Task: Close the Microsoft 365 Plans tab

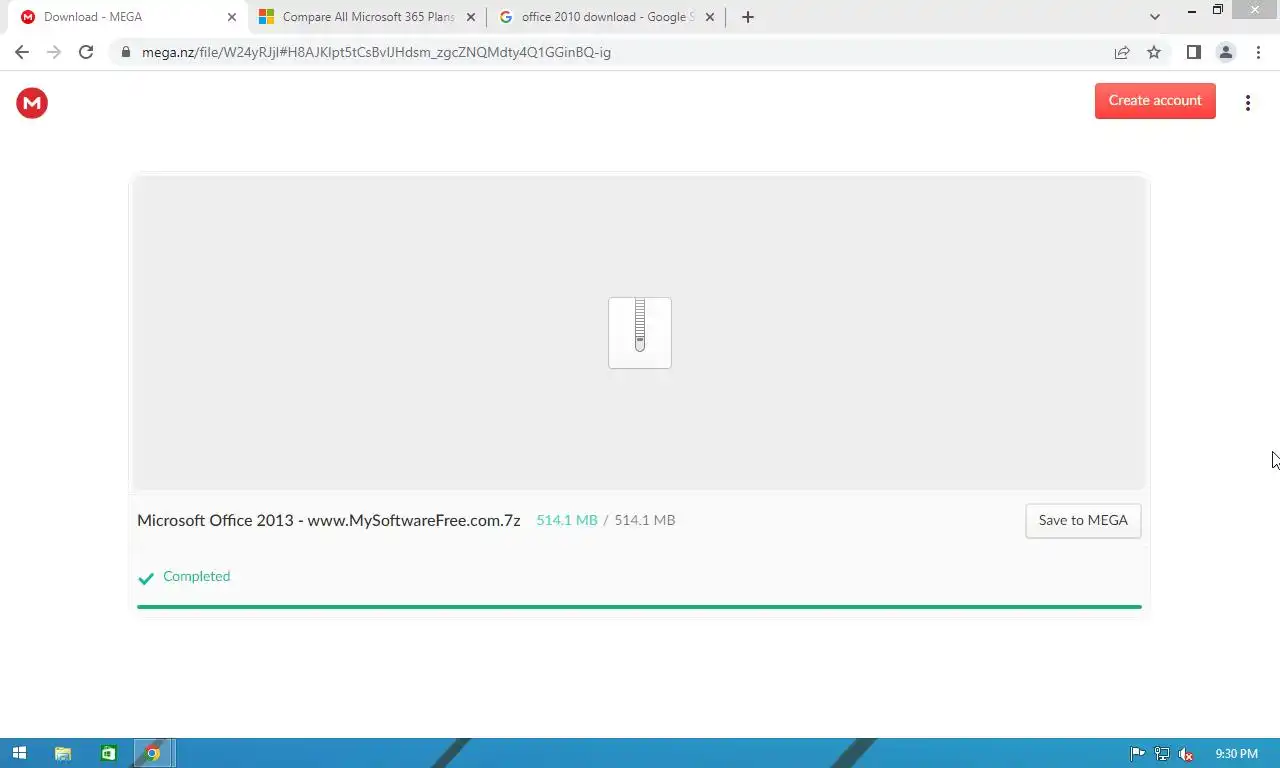Action: click(469, 17)
